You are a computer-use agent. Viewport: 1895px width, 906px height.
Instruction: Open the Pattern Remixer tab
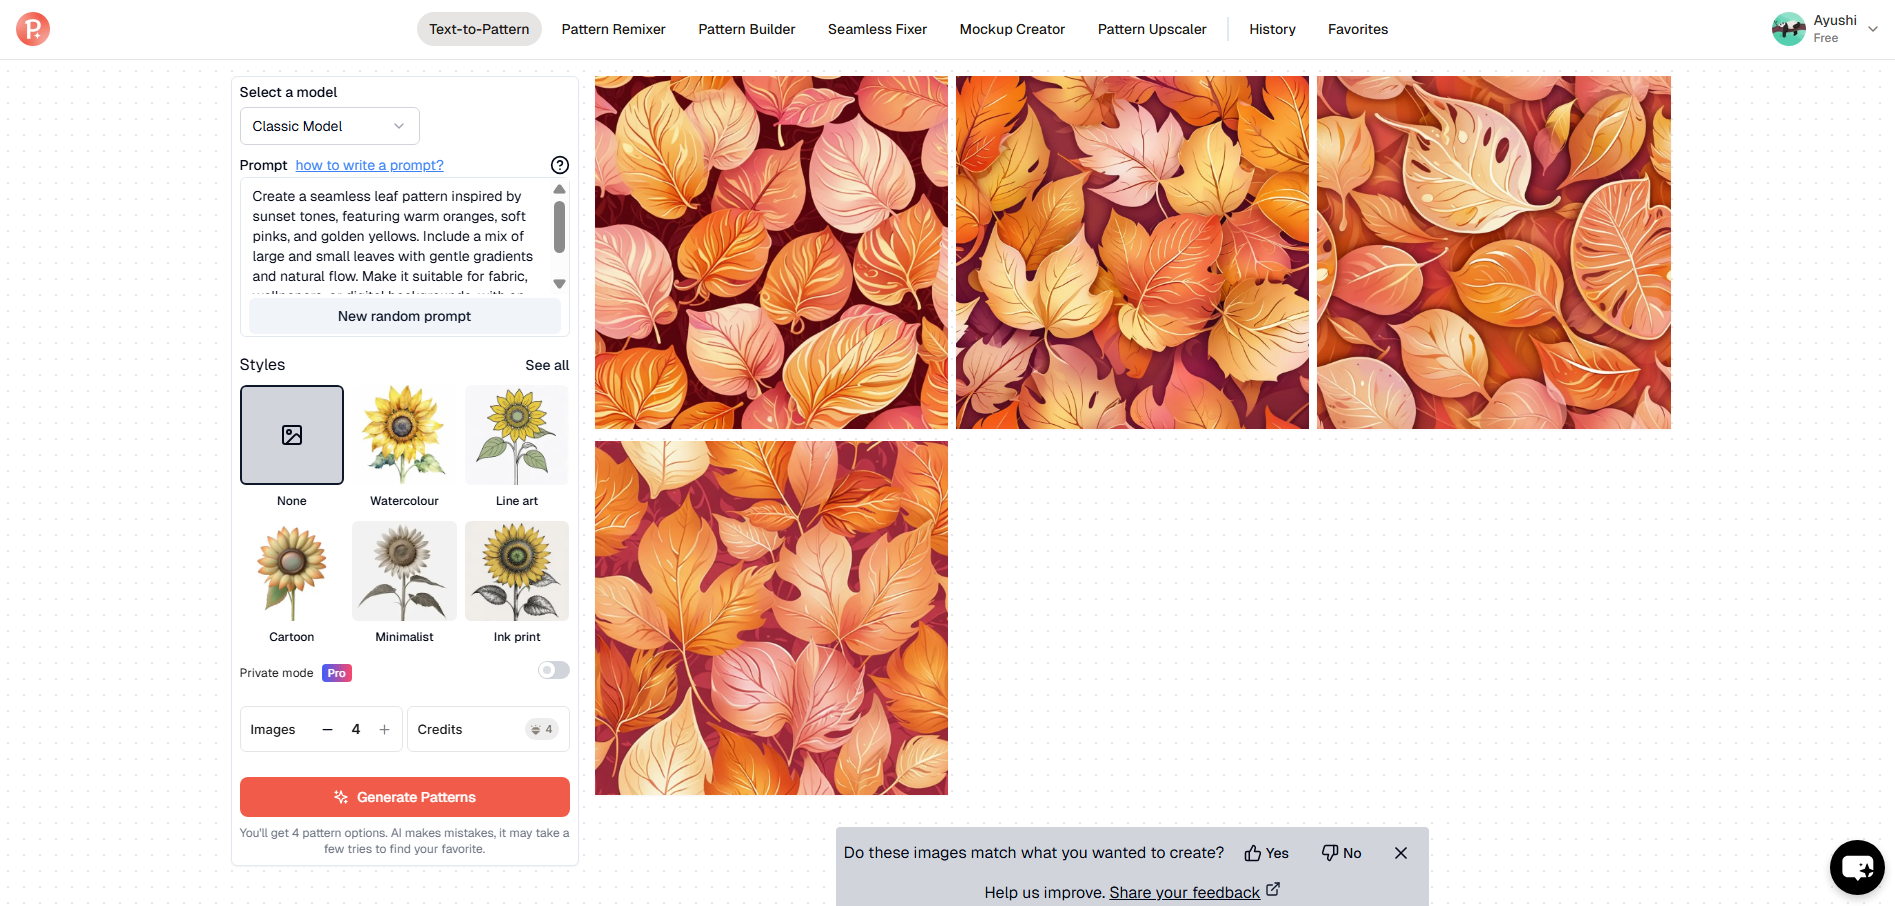click(613, 29)
